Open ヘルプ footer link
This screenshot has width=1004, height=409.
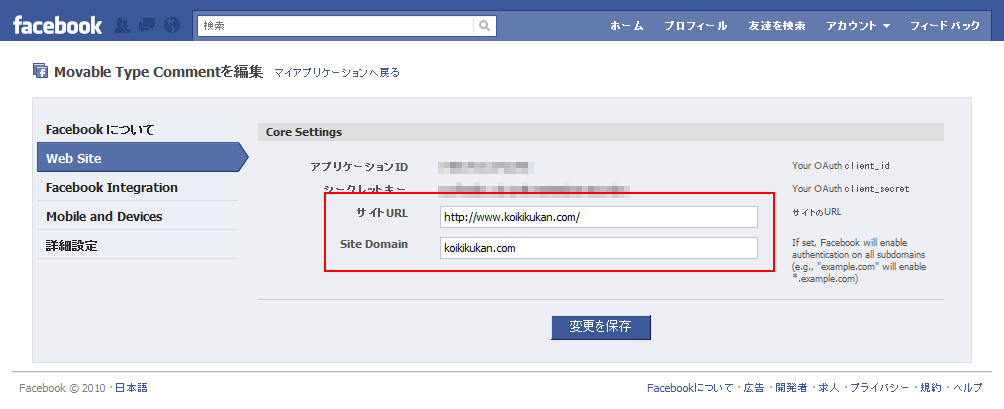click(967, 388)
